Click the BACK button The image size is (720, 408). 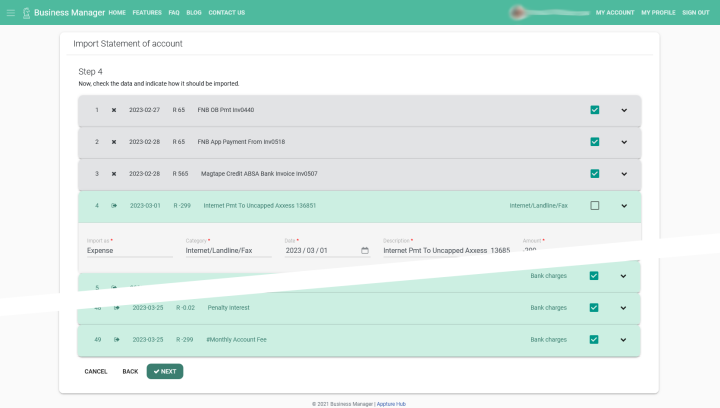[130, 371]
